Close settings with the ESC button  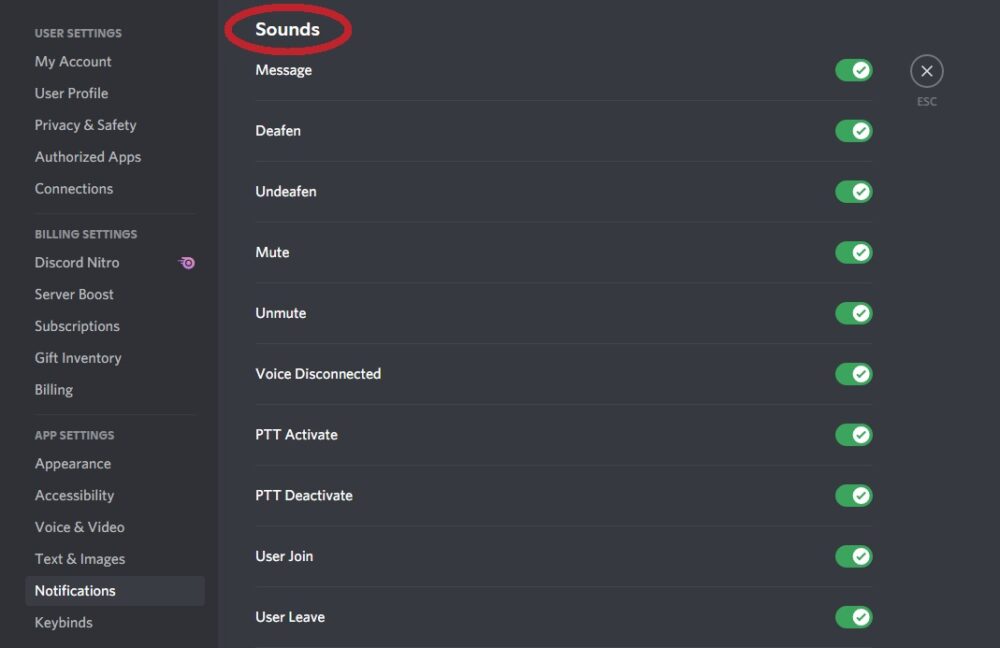click(x=926, y=70)
